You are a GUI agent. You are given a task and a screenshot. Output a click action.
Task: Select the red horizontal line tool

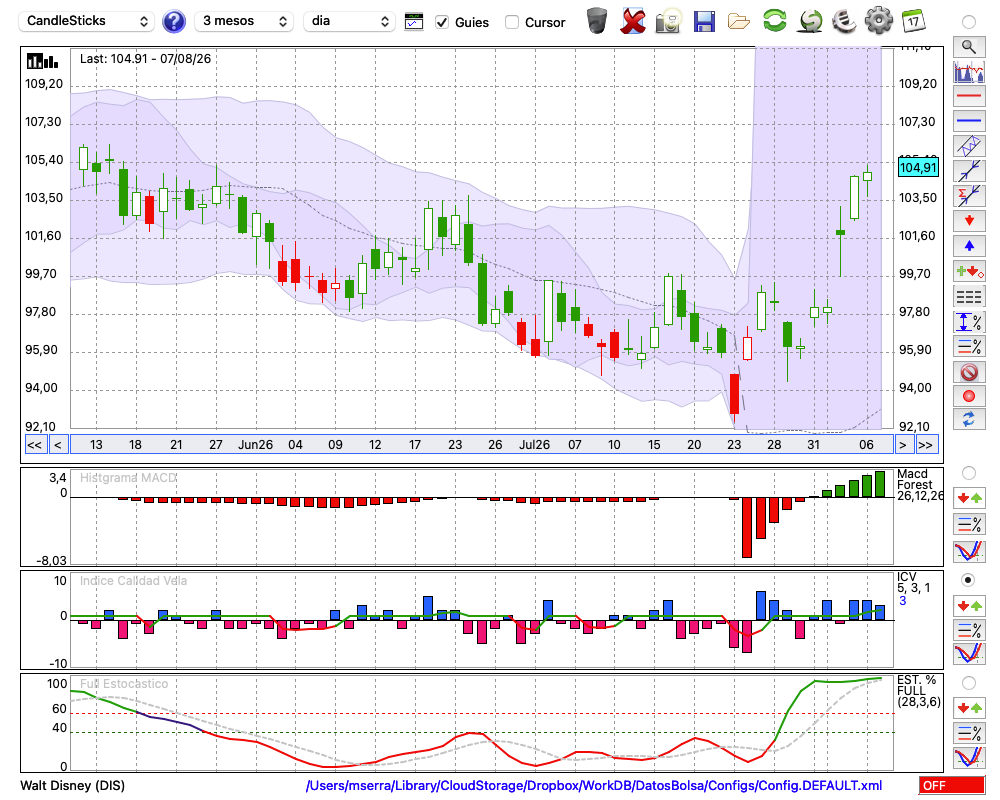tap(969, 96)
